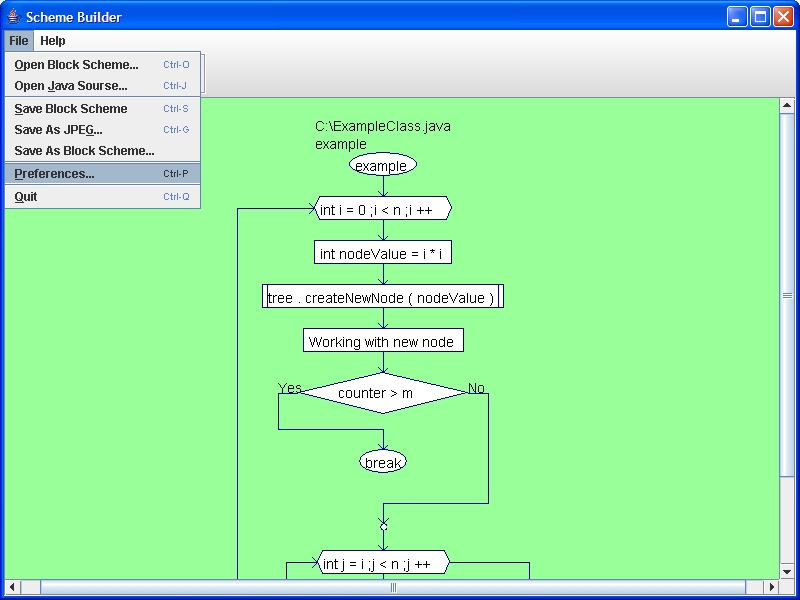Viewport: 800px width, 600px height.
Task: Click the 'Yes' branch label
Action: tap(289, 388)
